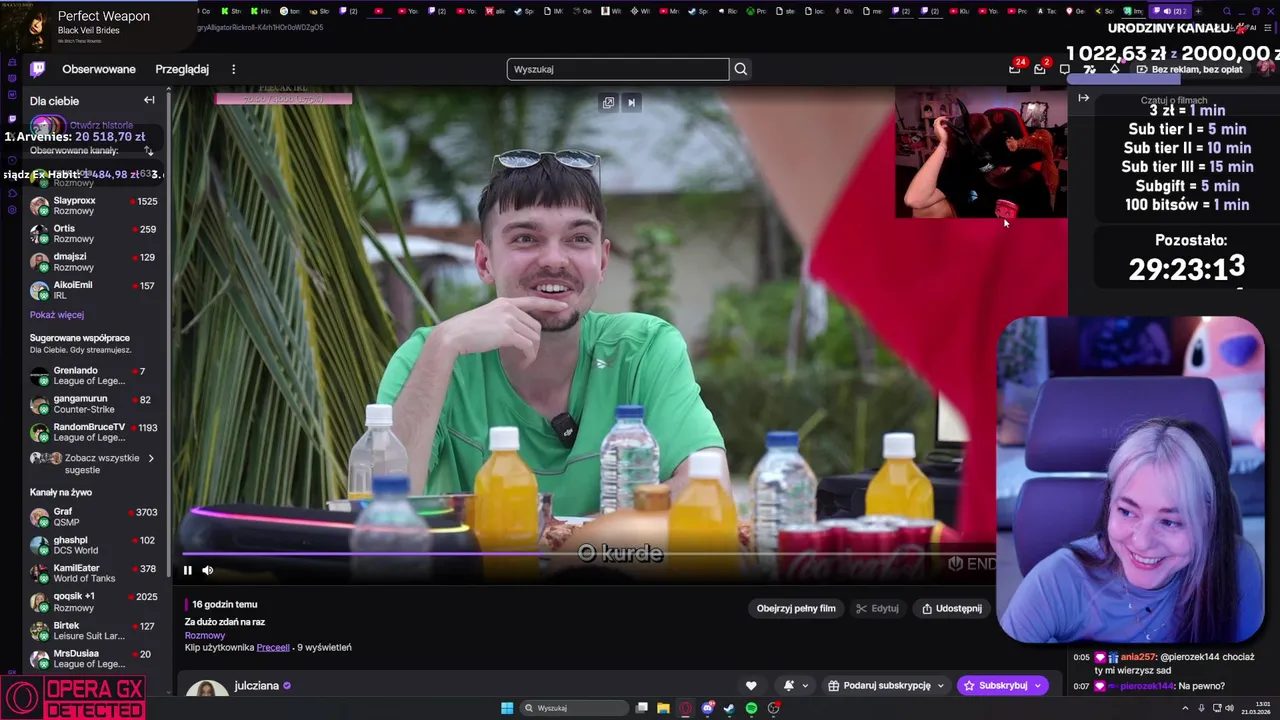Open the Rozmowy category link
Image resolution: width=1280 pixels, height=720 pixels.
point(205,635)
